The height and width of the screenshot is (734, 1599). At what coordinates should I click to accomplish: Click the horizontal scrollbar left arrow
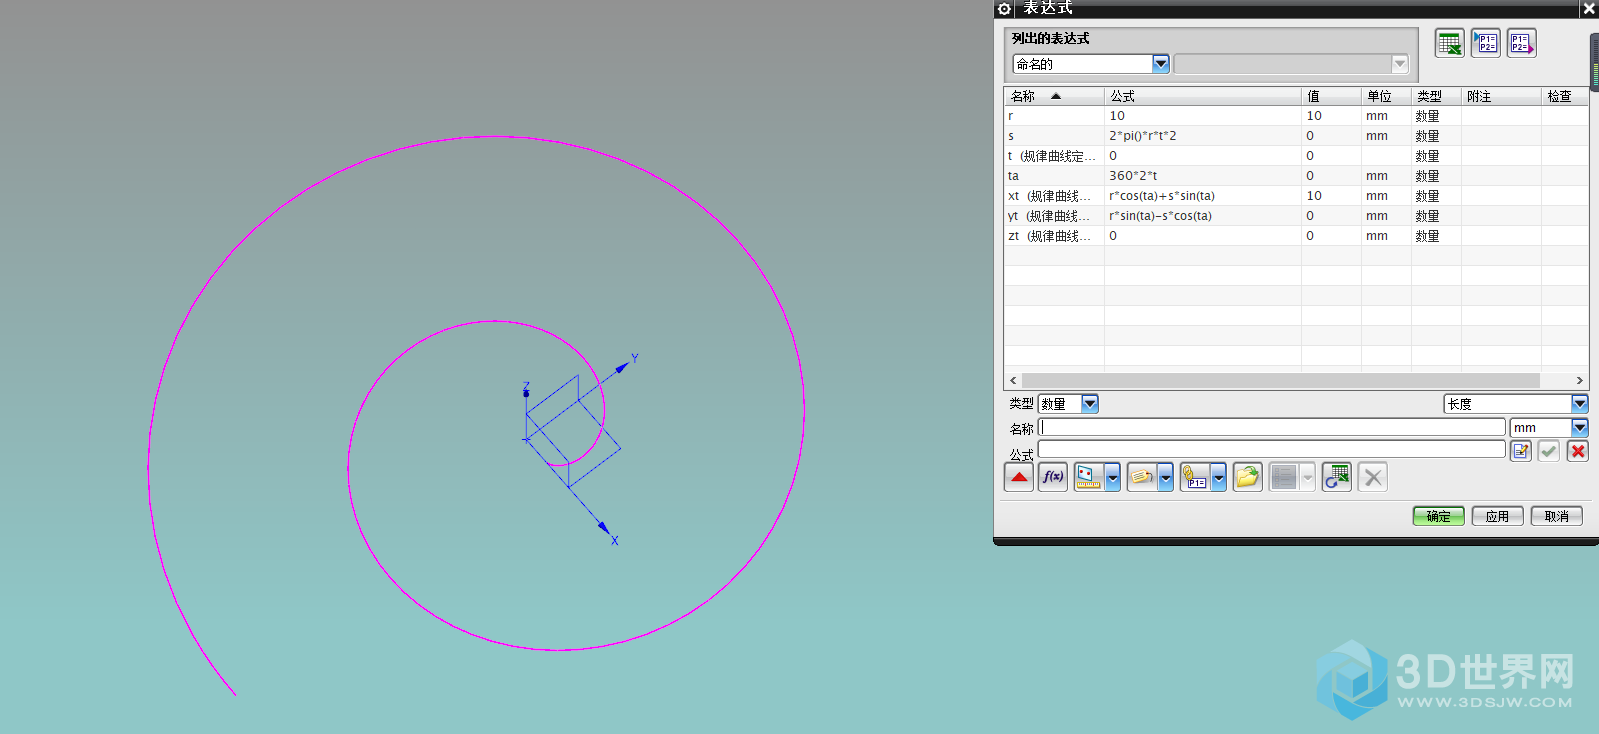pos(1013,380)
